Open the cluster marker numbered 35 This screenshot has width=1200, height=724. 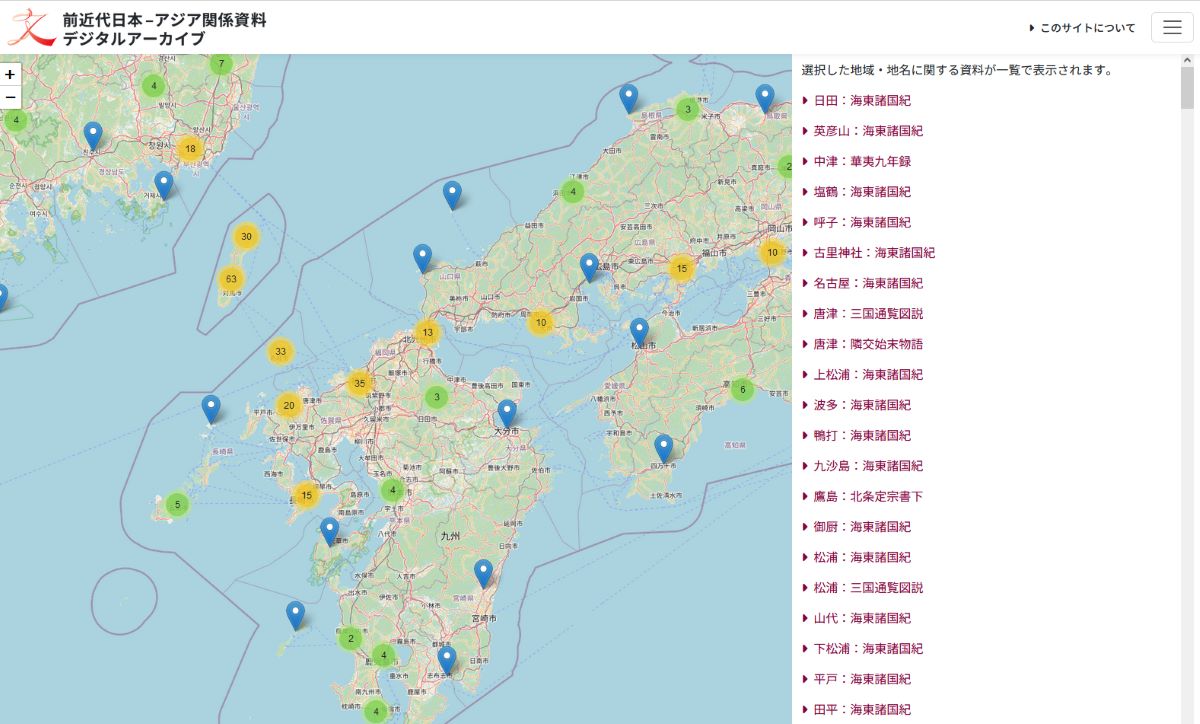tap(359, 383)
